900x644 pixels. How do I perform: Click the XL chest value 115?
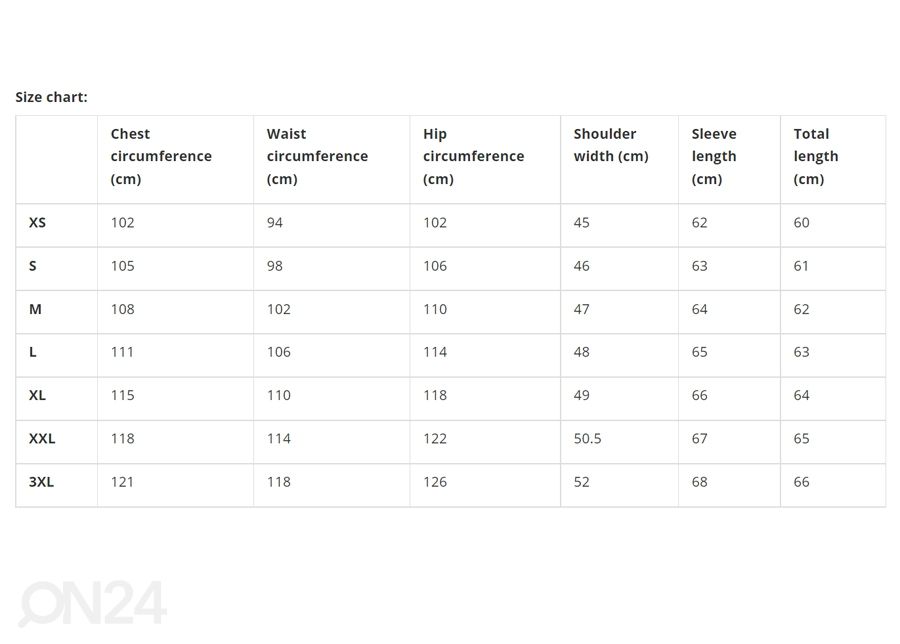point(122,395)
